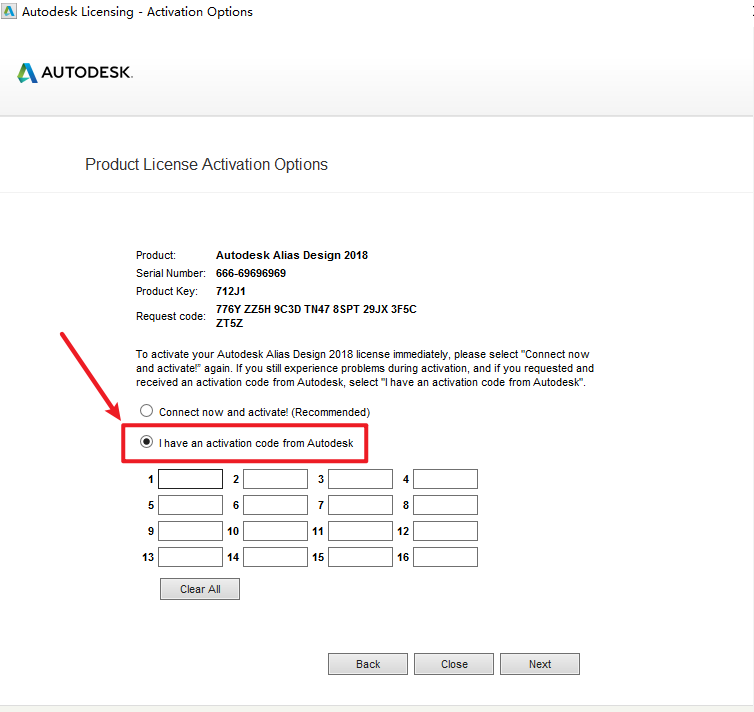Click activation code field 2
The width and height of the screenshot is (754, 712).
[276, 479]
